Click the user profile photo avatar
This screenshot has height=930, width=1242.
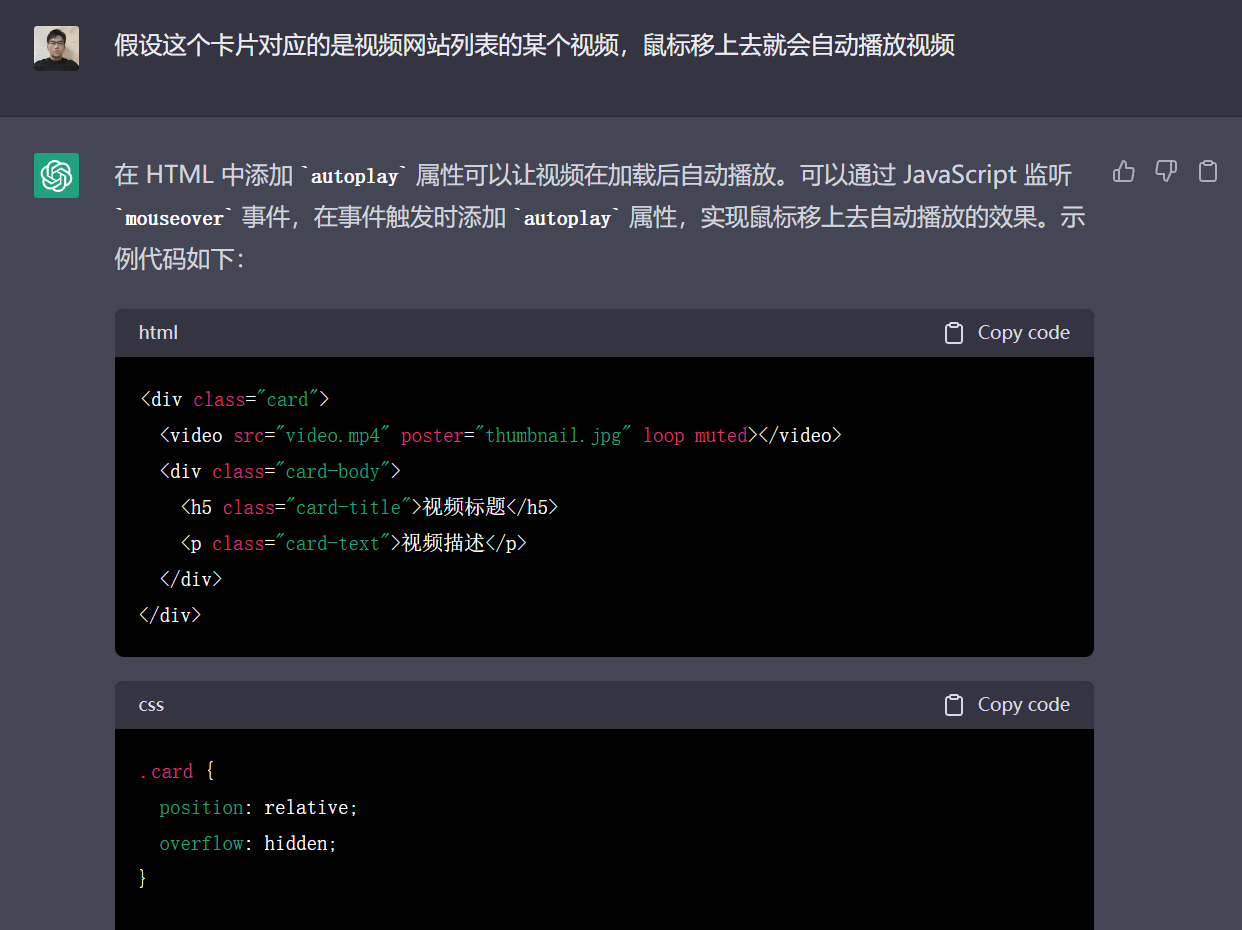[x=56, y=48]
